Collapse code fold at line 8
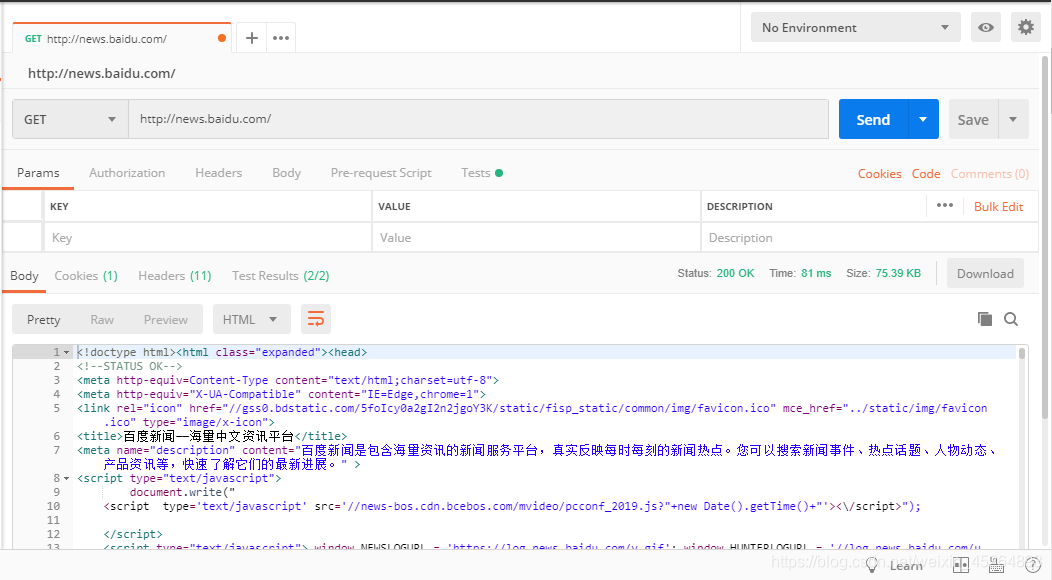Image resolution: width=1052 pixels, height=580 pixels. pos(66,479)
